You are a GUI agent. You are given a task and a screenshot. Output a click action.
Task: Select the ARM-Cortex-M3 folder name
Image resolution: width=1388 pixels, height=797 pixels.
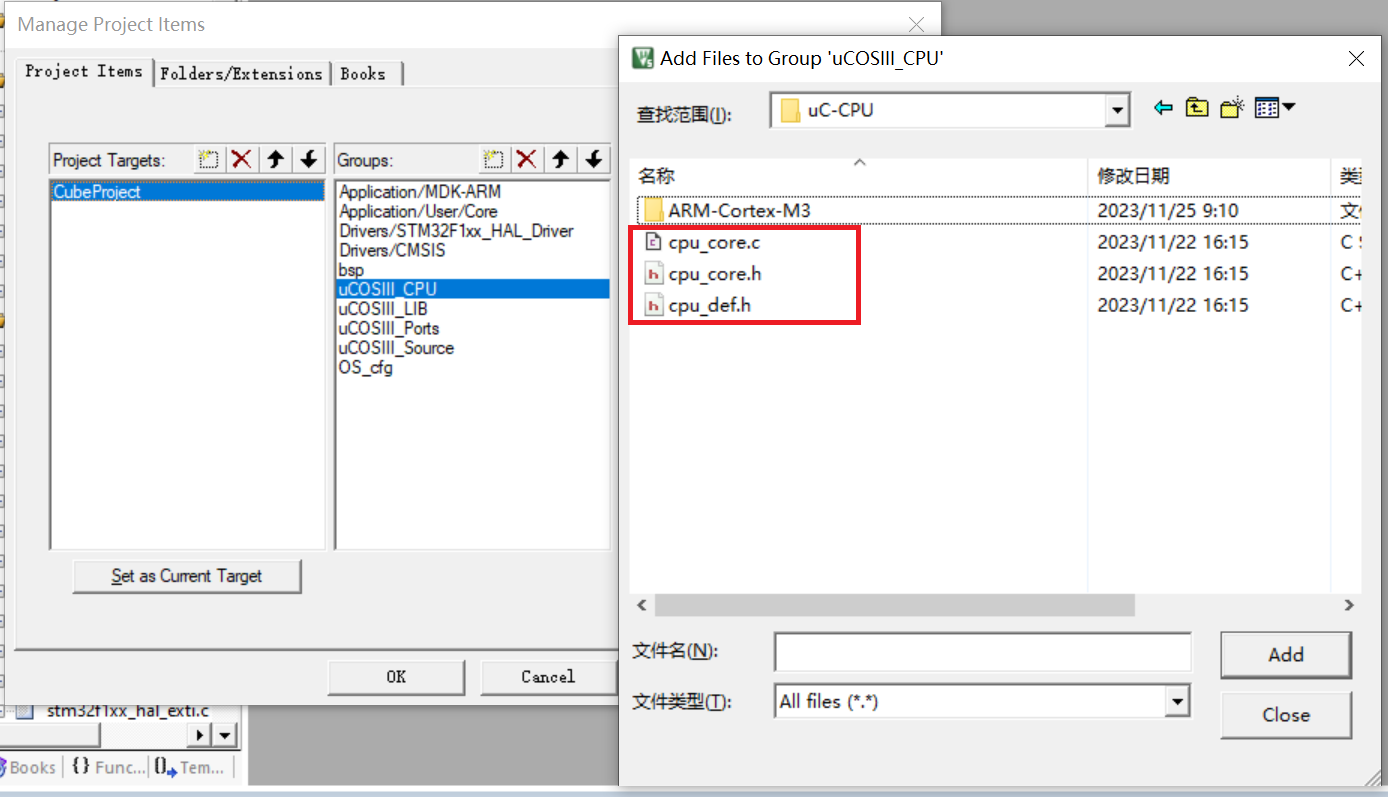coord(739,210)
